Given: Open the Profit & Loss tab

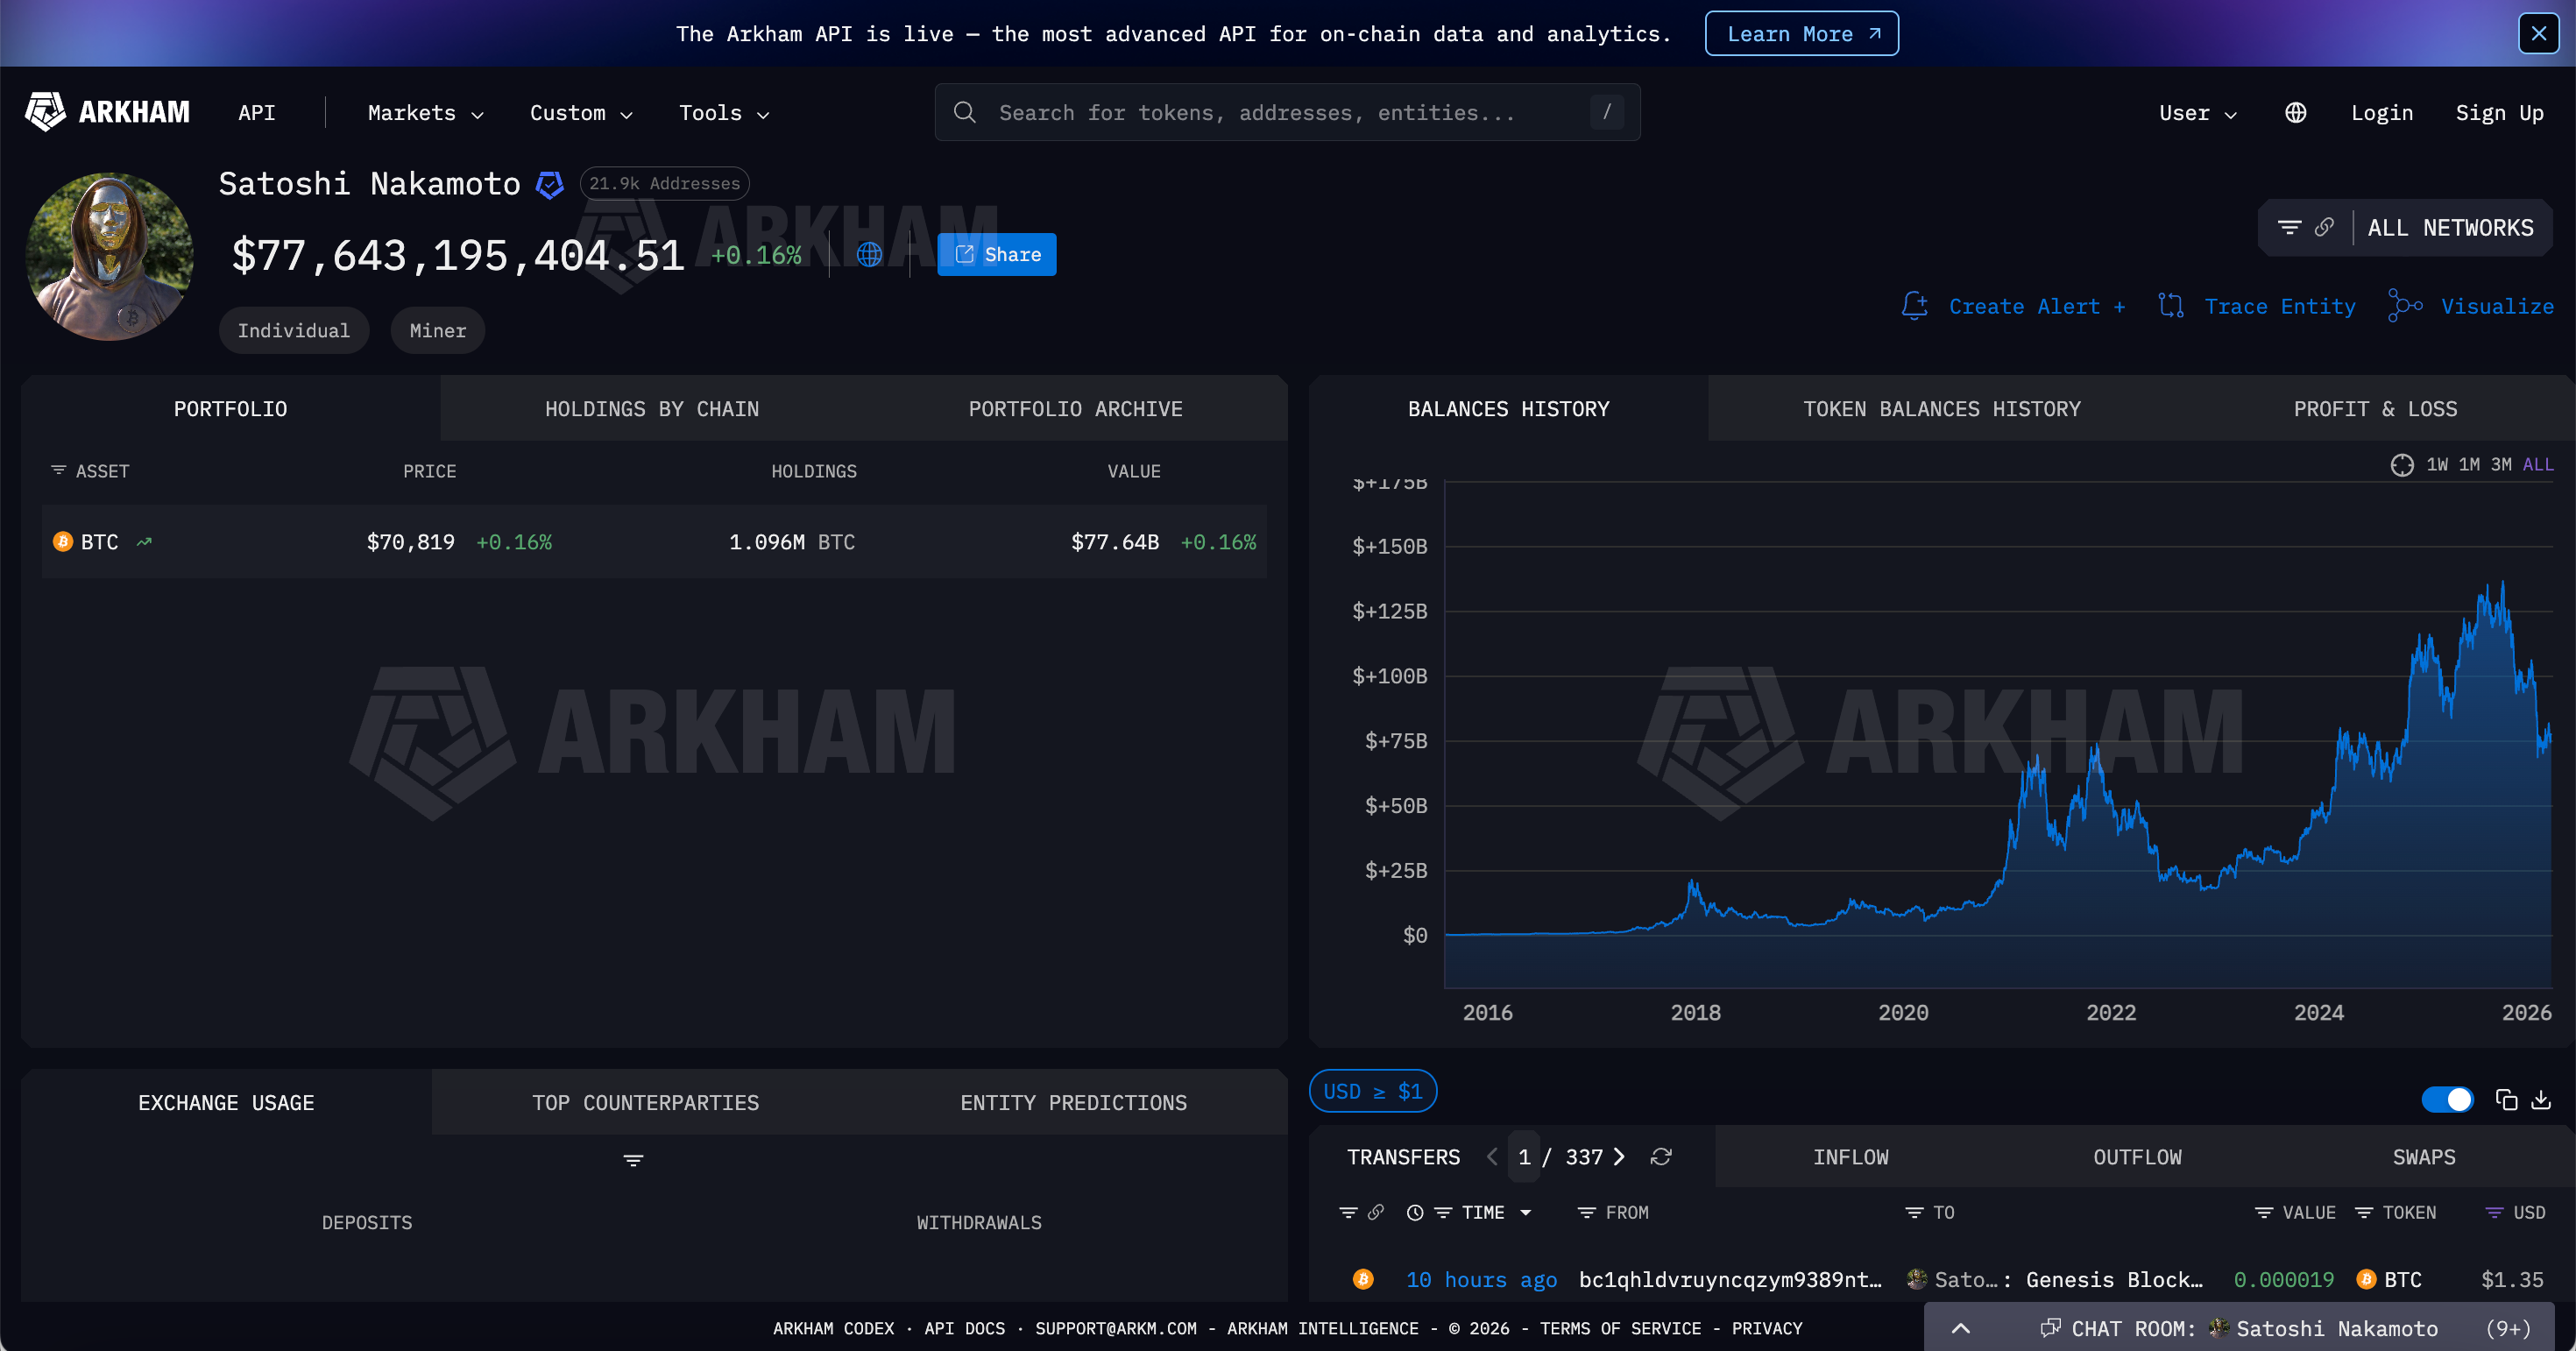Looking at the screenshot, I should click(2374, 409).
